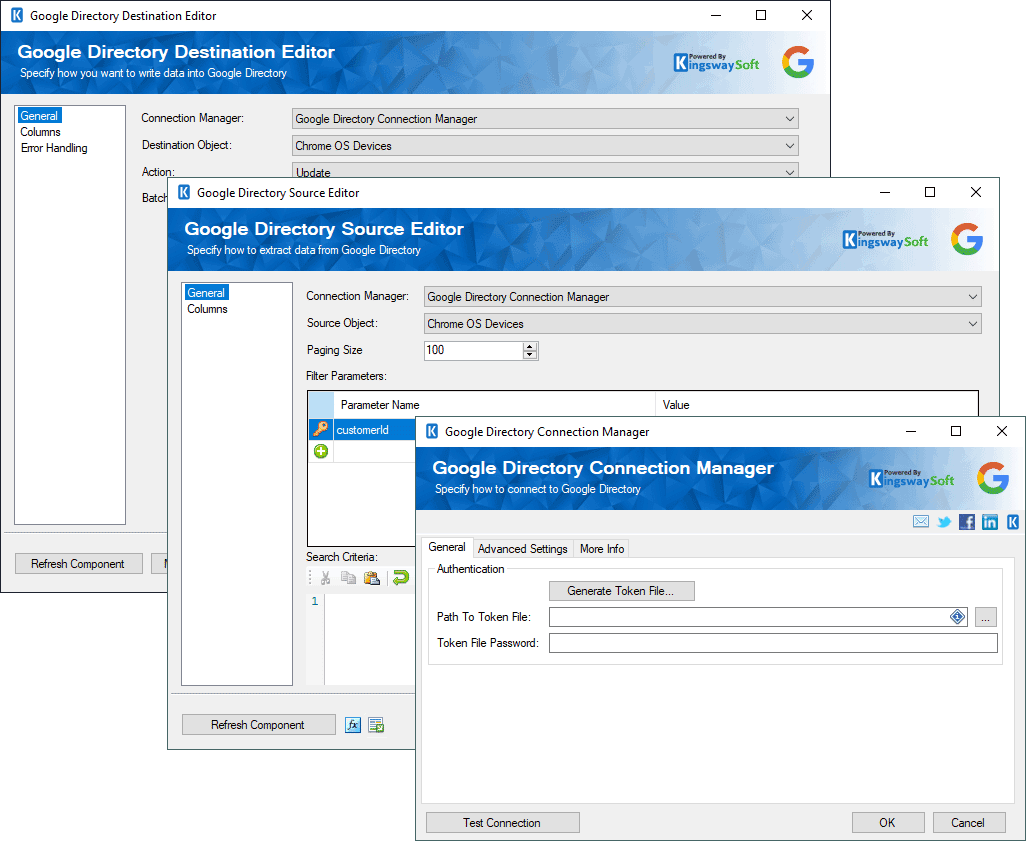The height and width of the screenshot is (841, 1026).
Task: Click the browse (...) button for token file
Action: pyautogui.click(x=985, y=617)
